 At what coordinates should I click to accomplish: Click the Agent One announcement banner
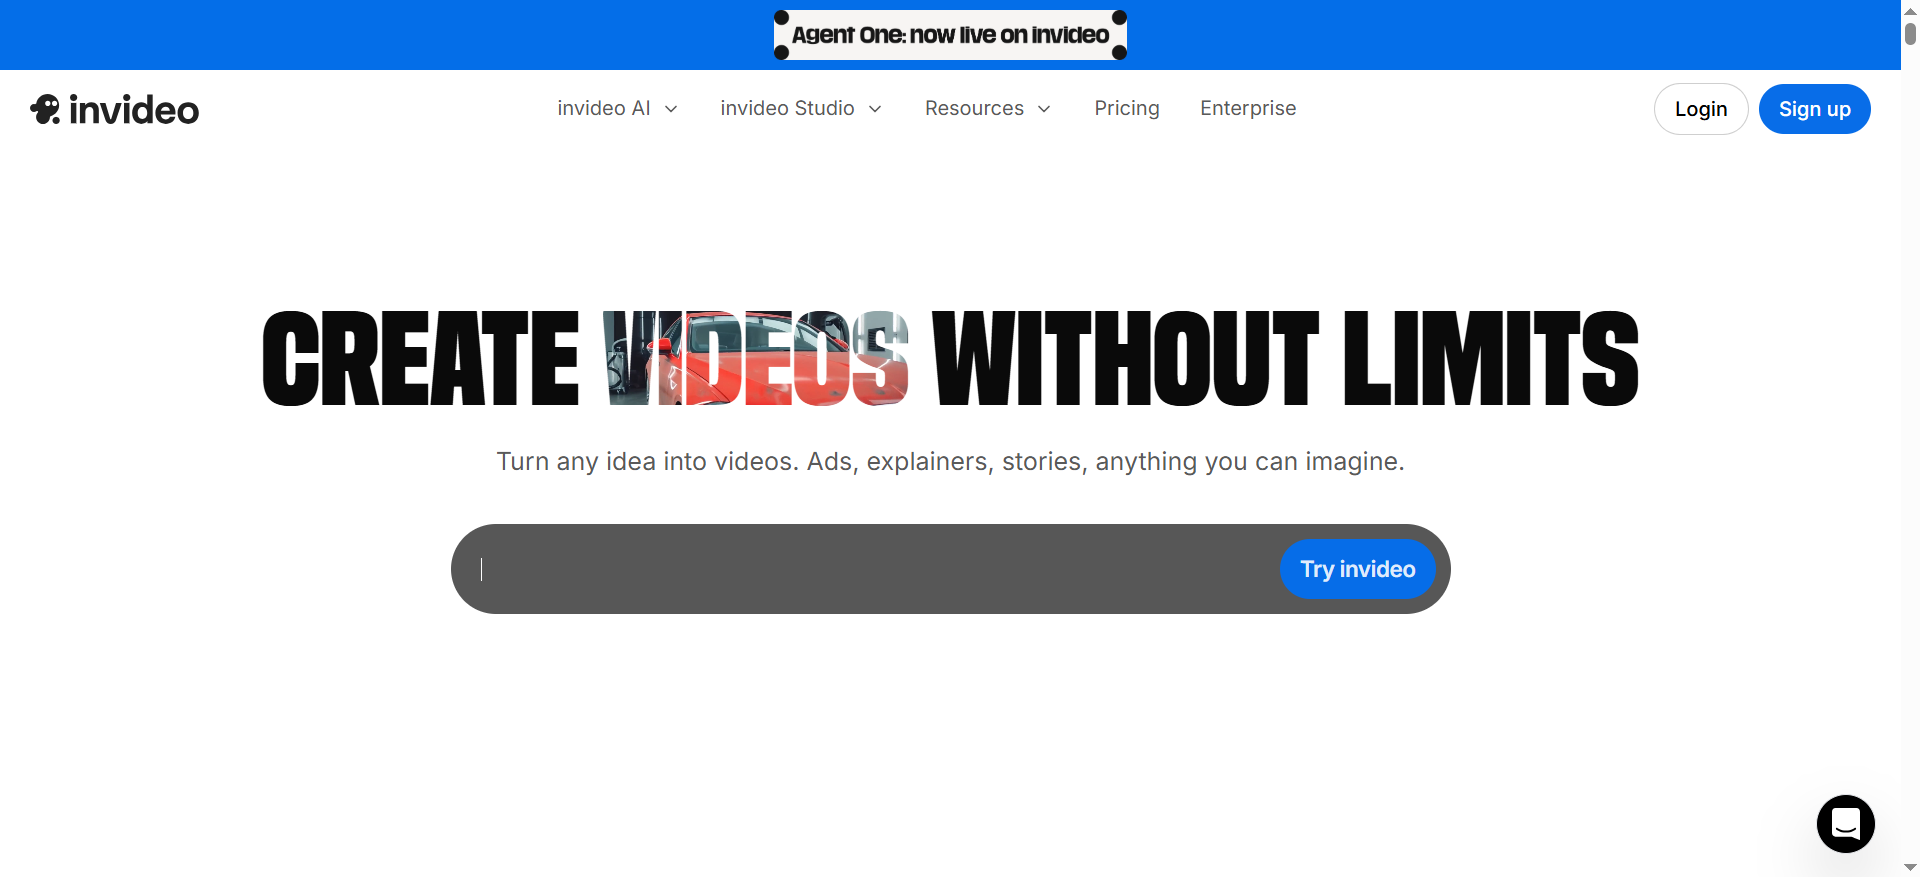(950, 35)
